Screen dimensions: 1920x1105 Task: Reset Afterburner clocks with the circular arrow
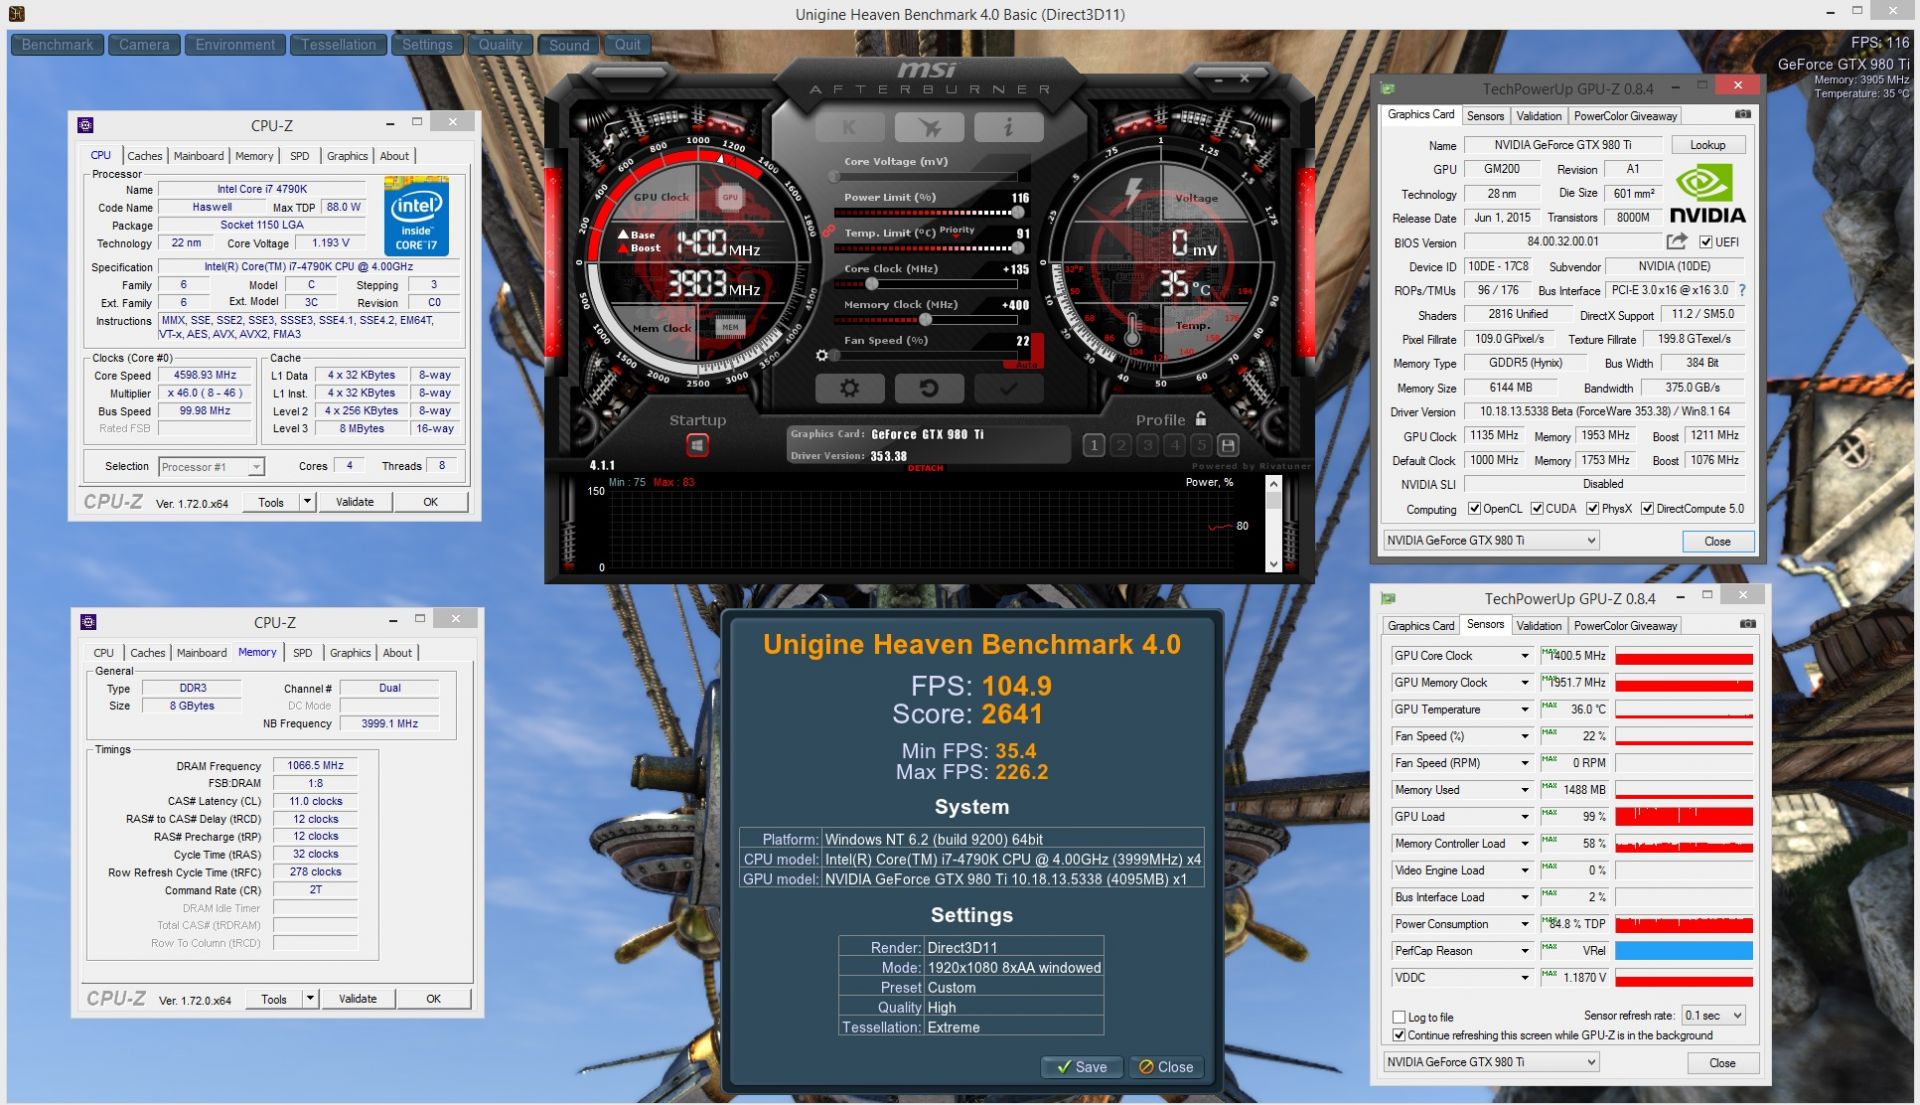tap(929, 388)
